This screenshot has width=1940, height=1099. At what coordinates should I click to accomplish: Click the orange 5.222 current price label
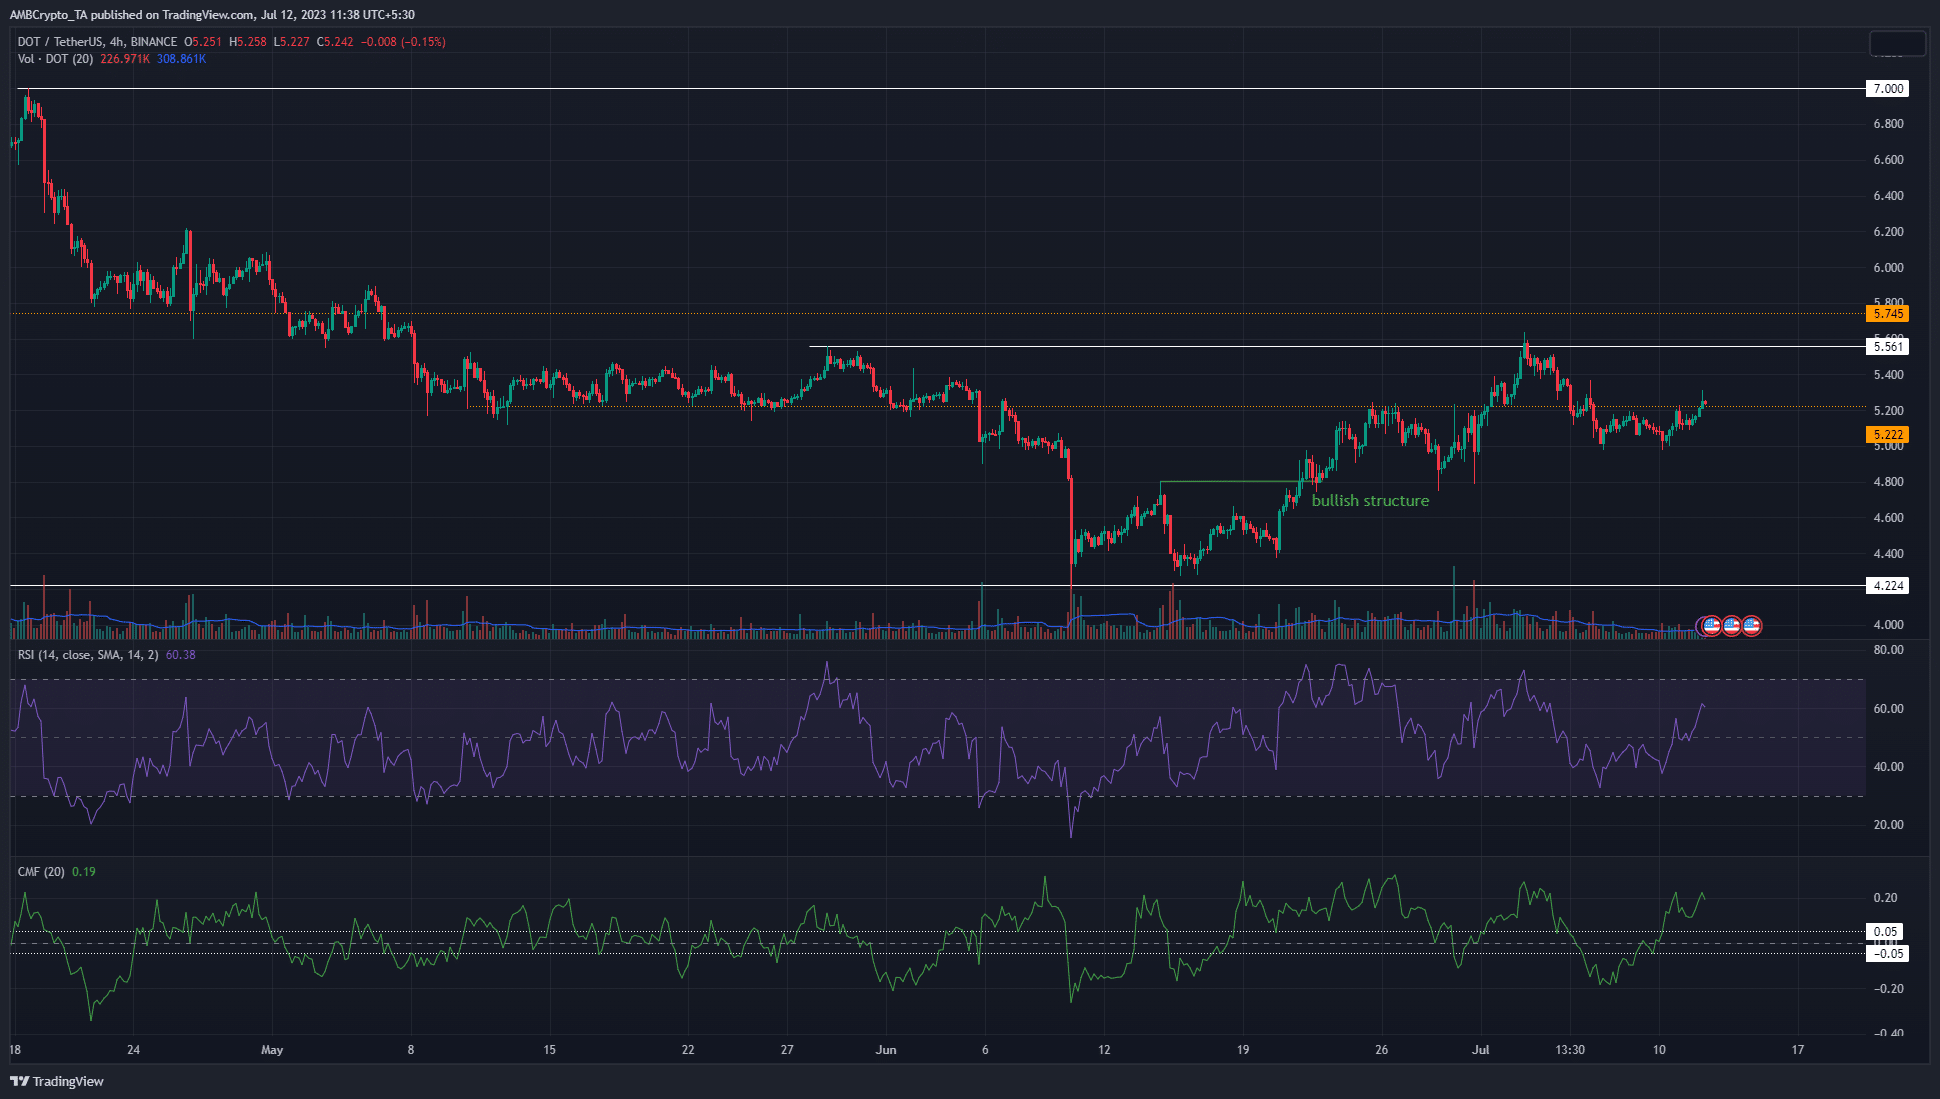[1887, 435]
